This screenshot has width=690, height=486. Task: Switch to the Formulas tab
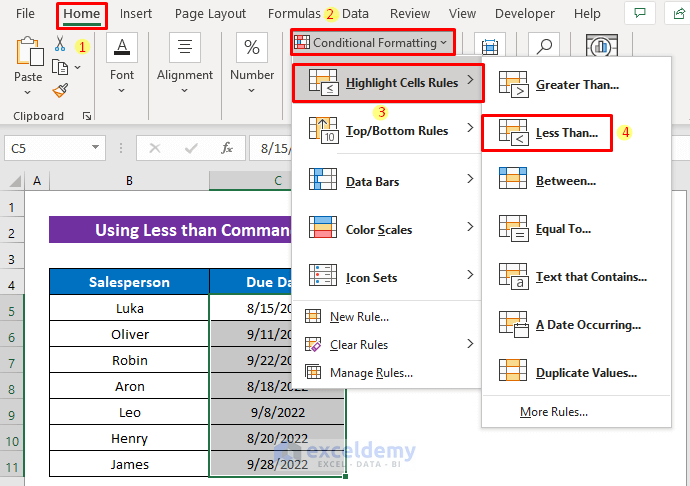point(294,14)
